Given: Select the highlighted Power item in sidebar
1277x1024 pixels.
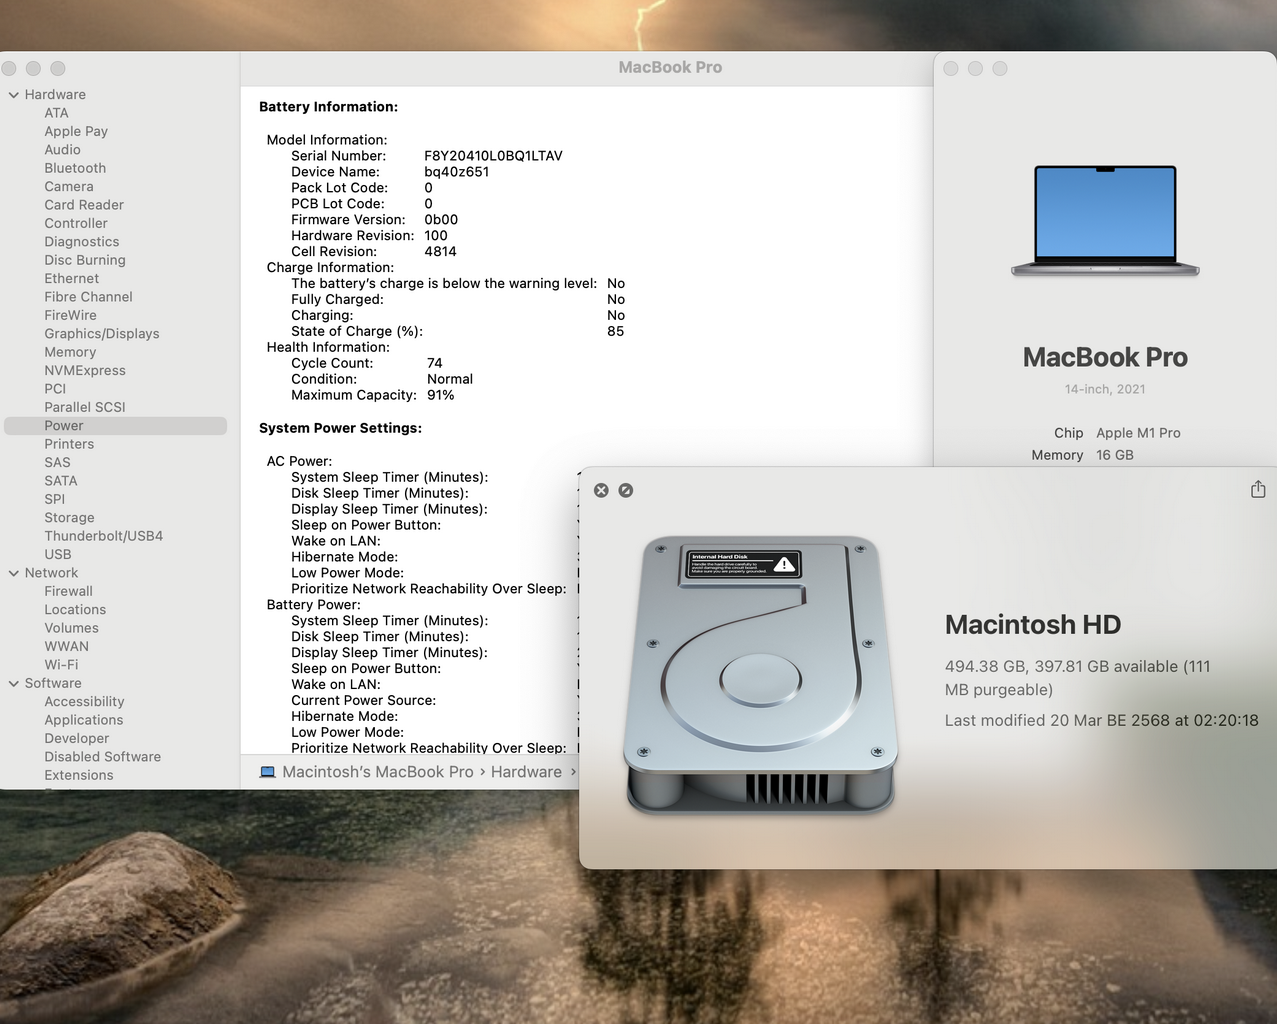Looking at the screenshot, I should tap(116, 426).
